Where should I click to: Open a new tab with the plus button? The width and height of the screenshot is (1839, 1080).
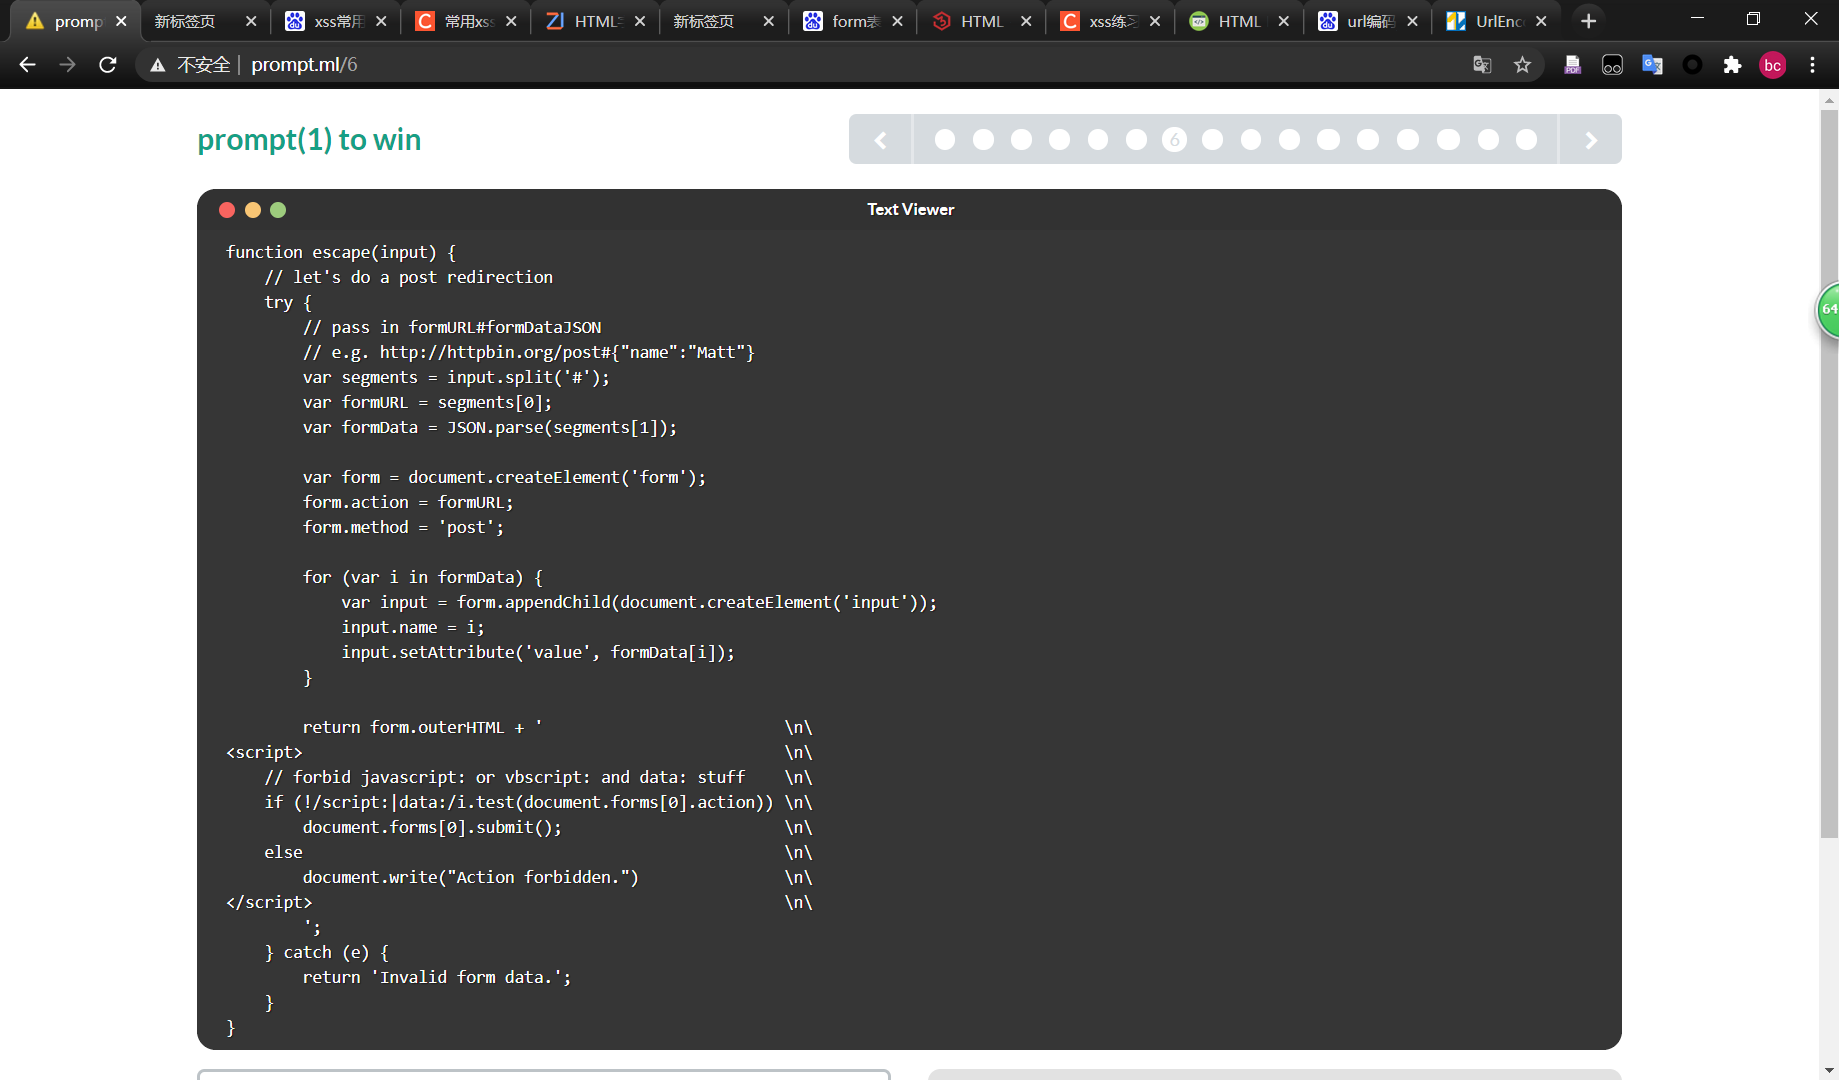point(1588,21)
